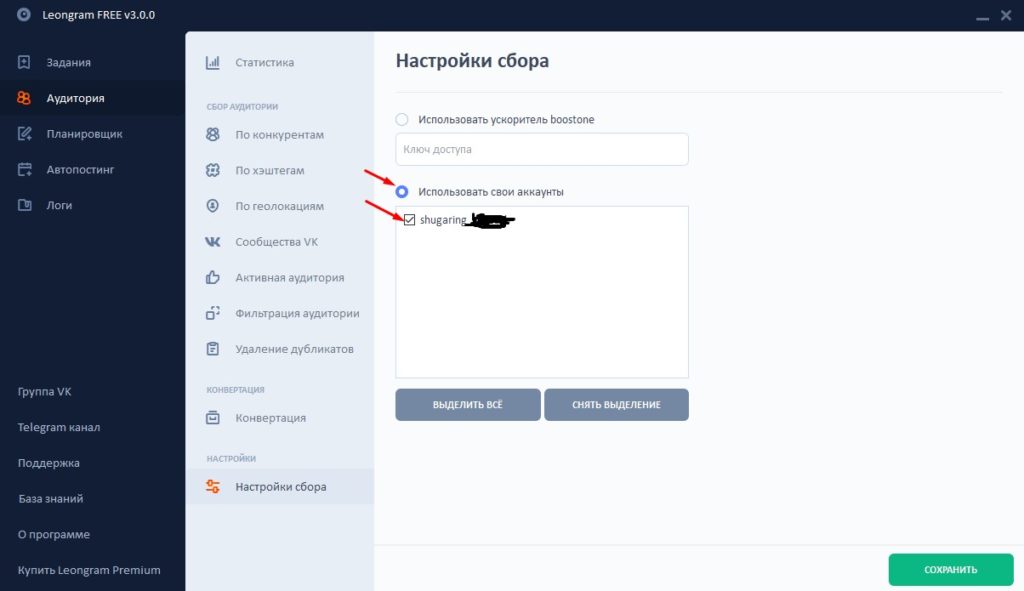This screenshot has height=591, width=1024.
Task: Click the Задания sidebar icon
Action: coord(24,62)
